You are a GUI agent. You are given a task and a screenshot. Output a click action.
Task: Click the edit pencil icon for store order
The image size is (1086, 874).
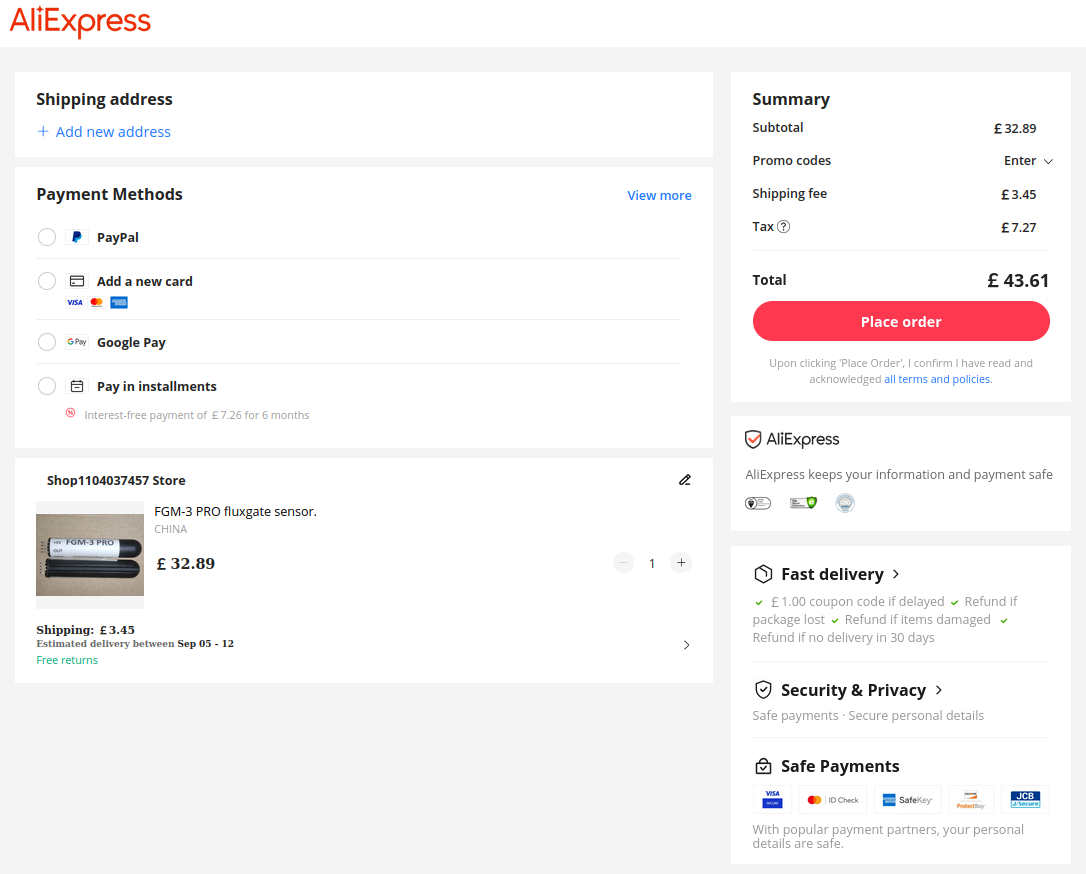685,480
